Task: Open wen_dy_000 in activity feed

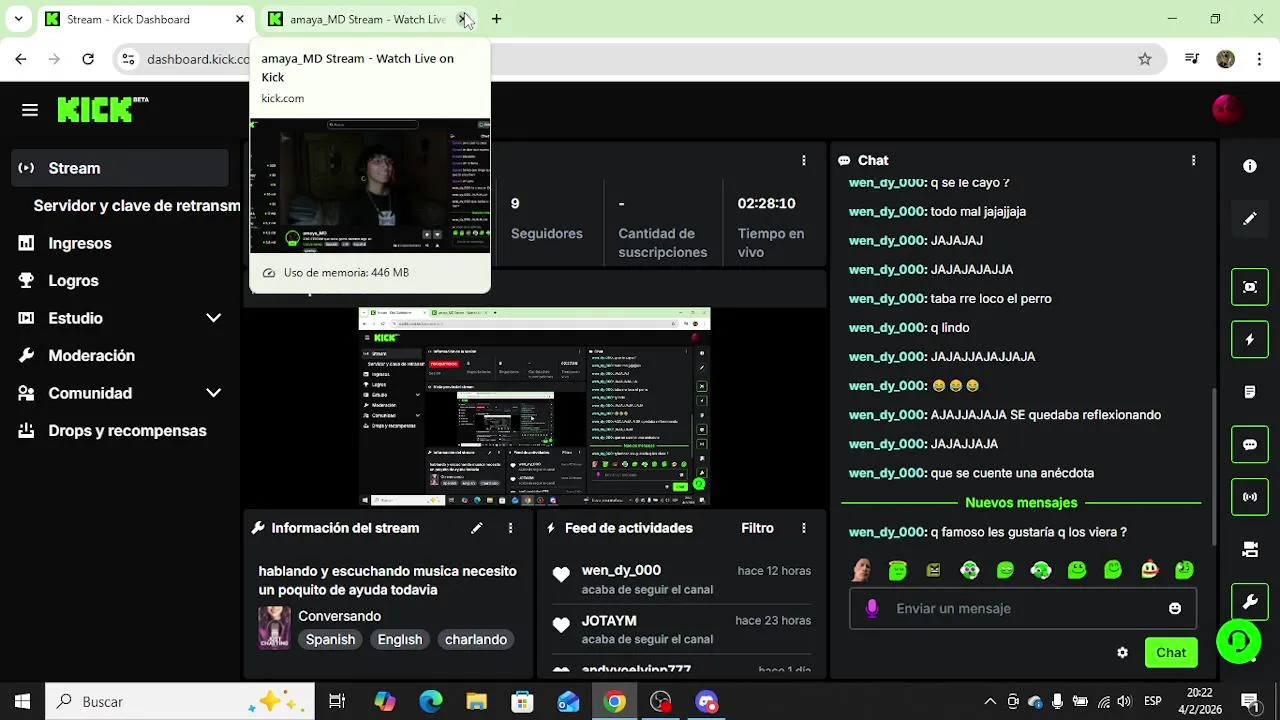Action: coord(621,570)
